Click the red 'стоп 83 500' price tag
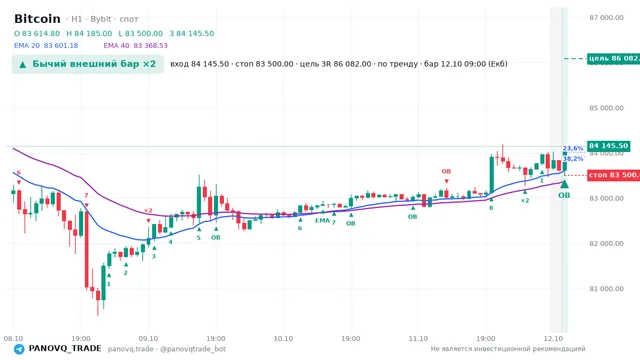The height and width of the screenshot is (360, 640). click(x=613, y=175)
